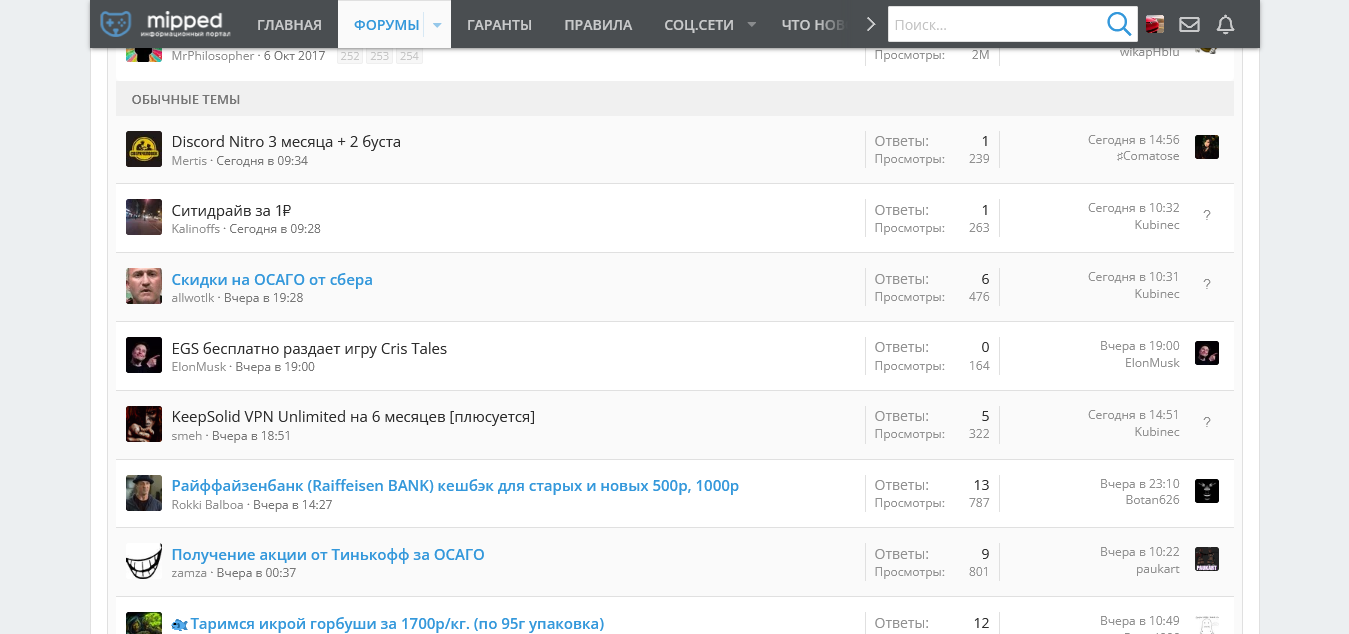The width and height of the screenshot is (1349, 634).
Task: Open Kalinoffs avatar beside Ситидрайв thread
Action: 144,217
